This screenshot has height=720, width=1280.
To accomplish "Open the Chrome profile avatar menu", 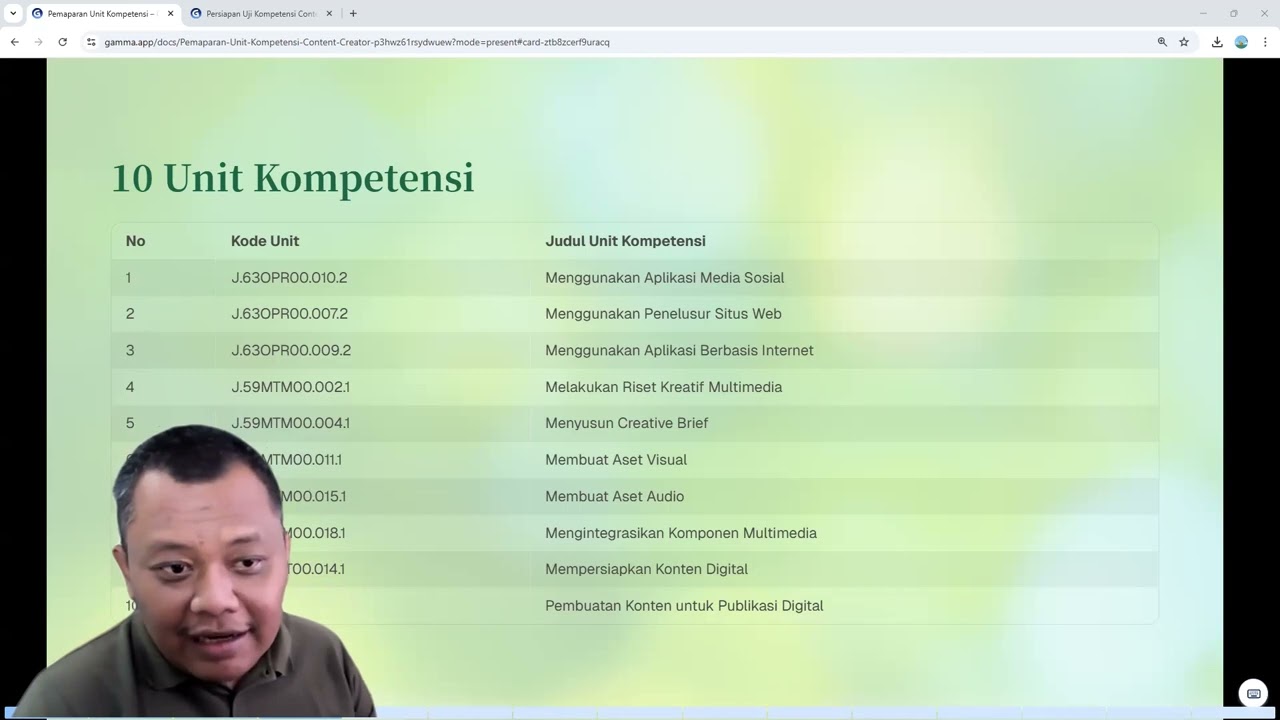I will tap(1241, 42).
